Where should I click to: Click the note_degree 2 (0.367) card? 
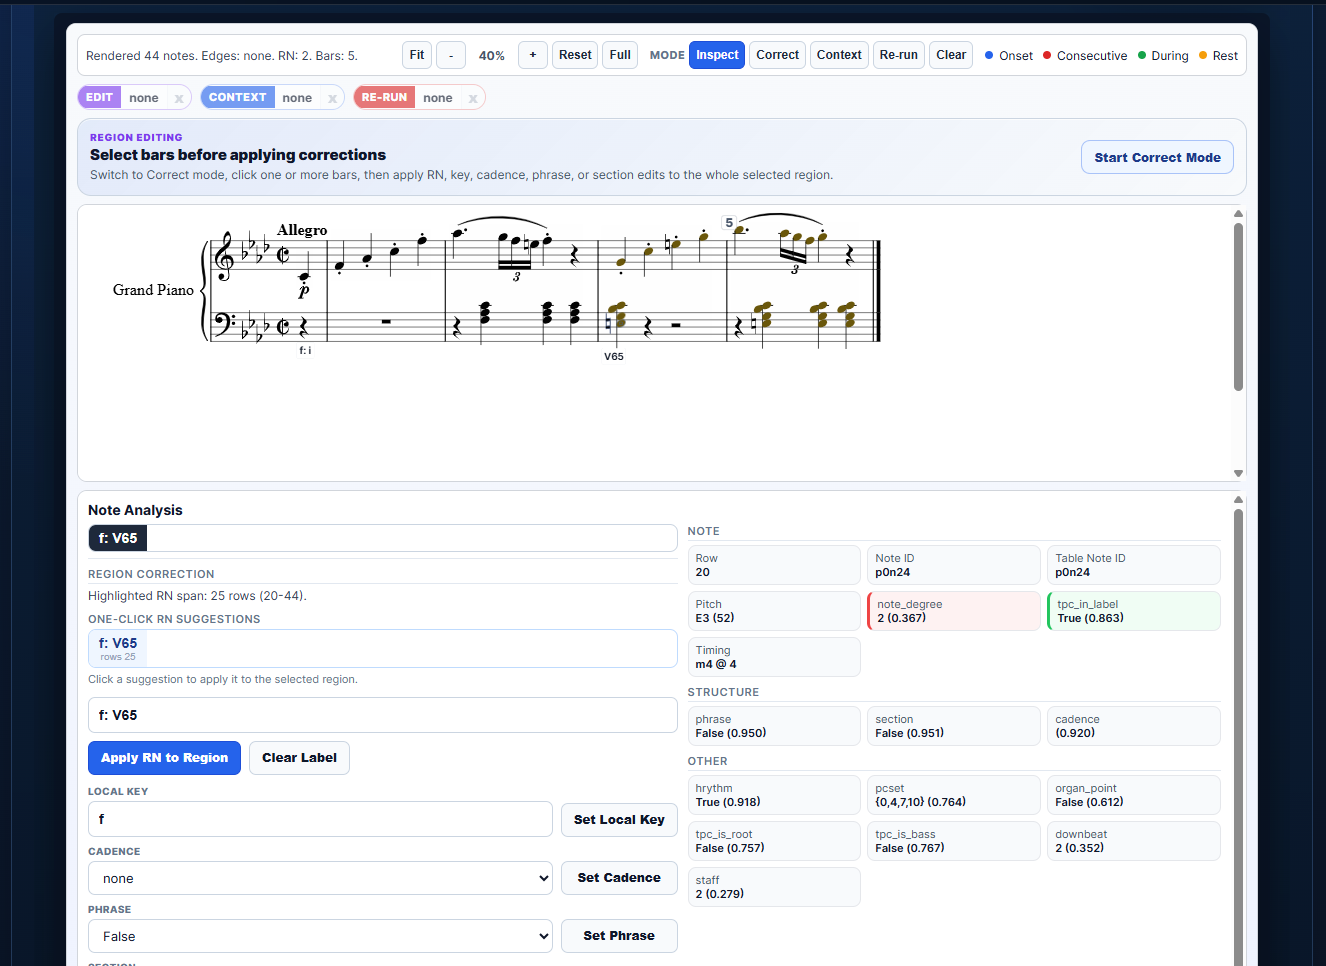click(954, 611)
